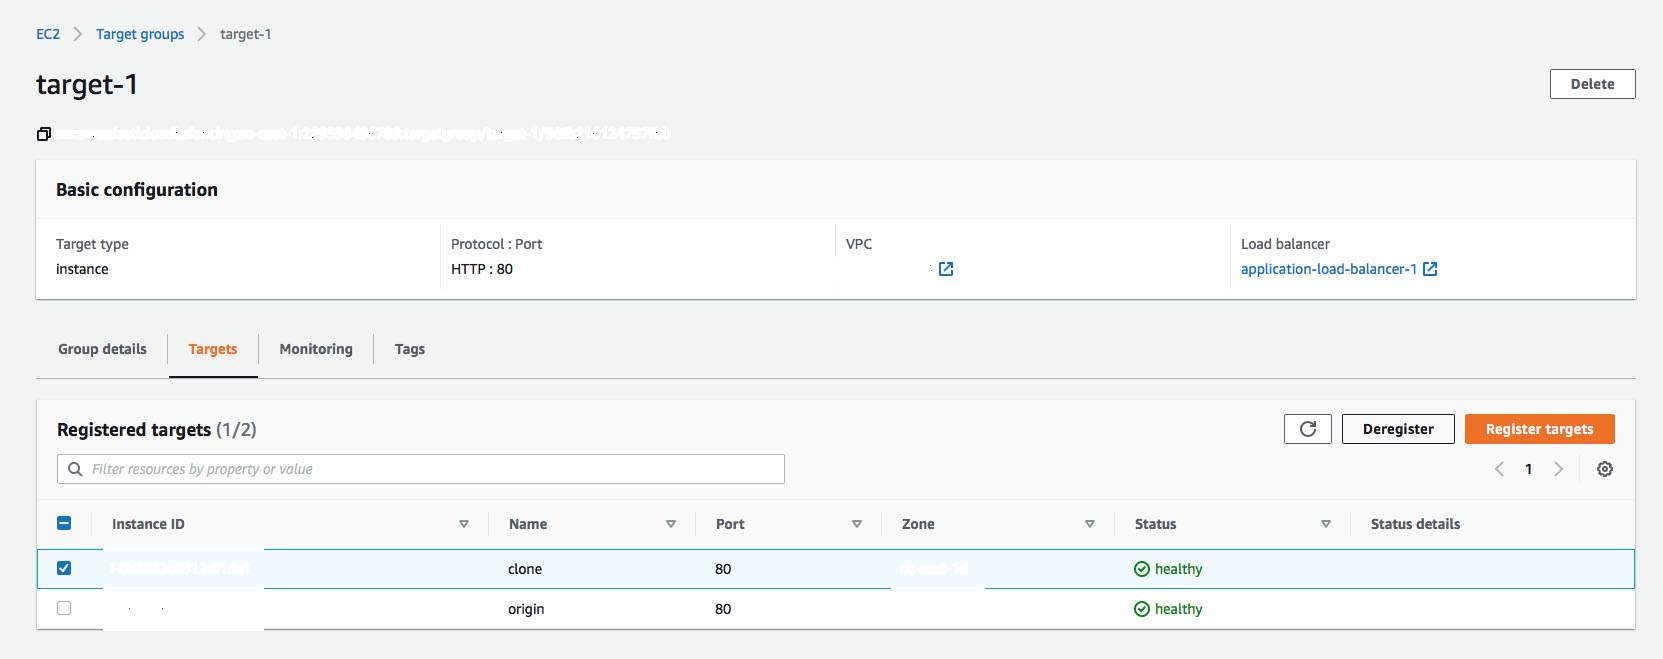Sort targets by Status column arrow
Viewport: 1663px width, 659px height.
tap(1326, 524)
